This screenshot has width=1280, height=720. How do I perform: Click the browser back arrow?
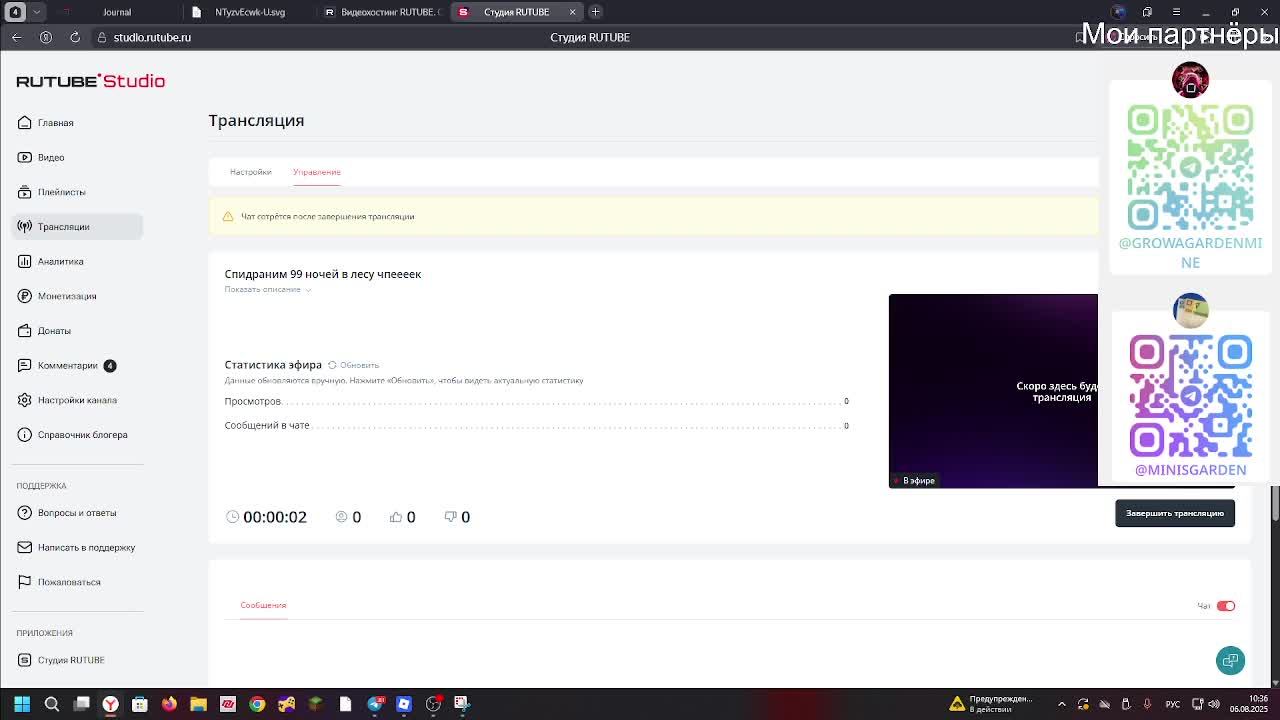click(17, 37)
